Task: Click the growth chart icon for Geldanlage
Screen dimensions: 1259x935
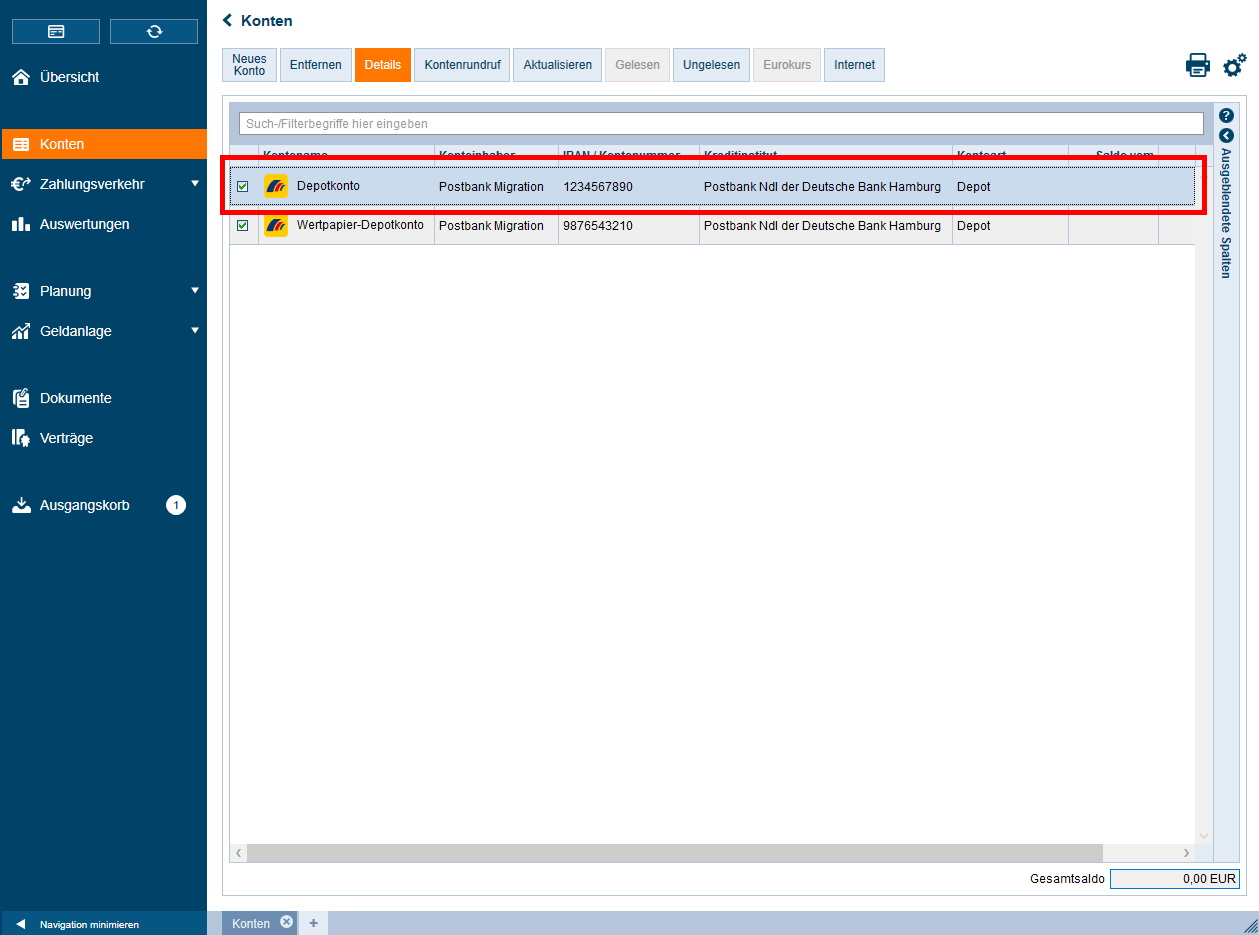Action: pos(21,331)
